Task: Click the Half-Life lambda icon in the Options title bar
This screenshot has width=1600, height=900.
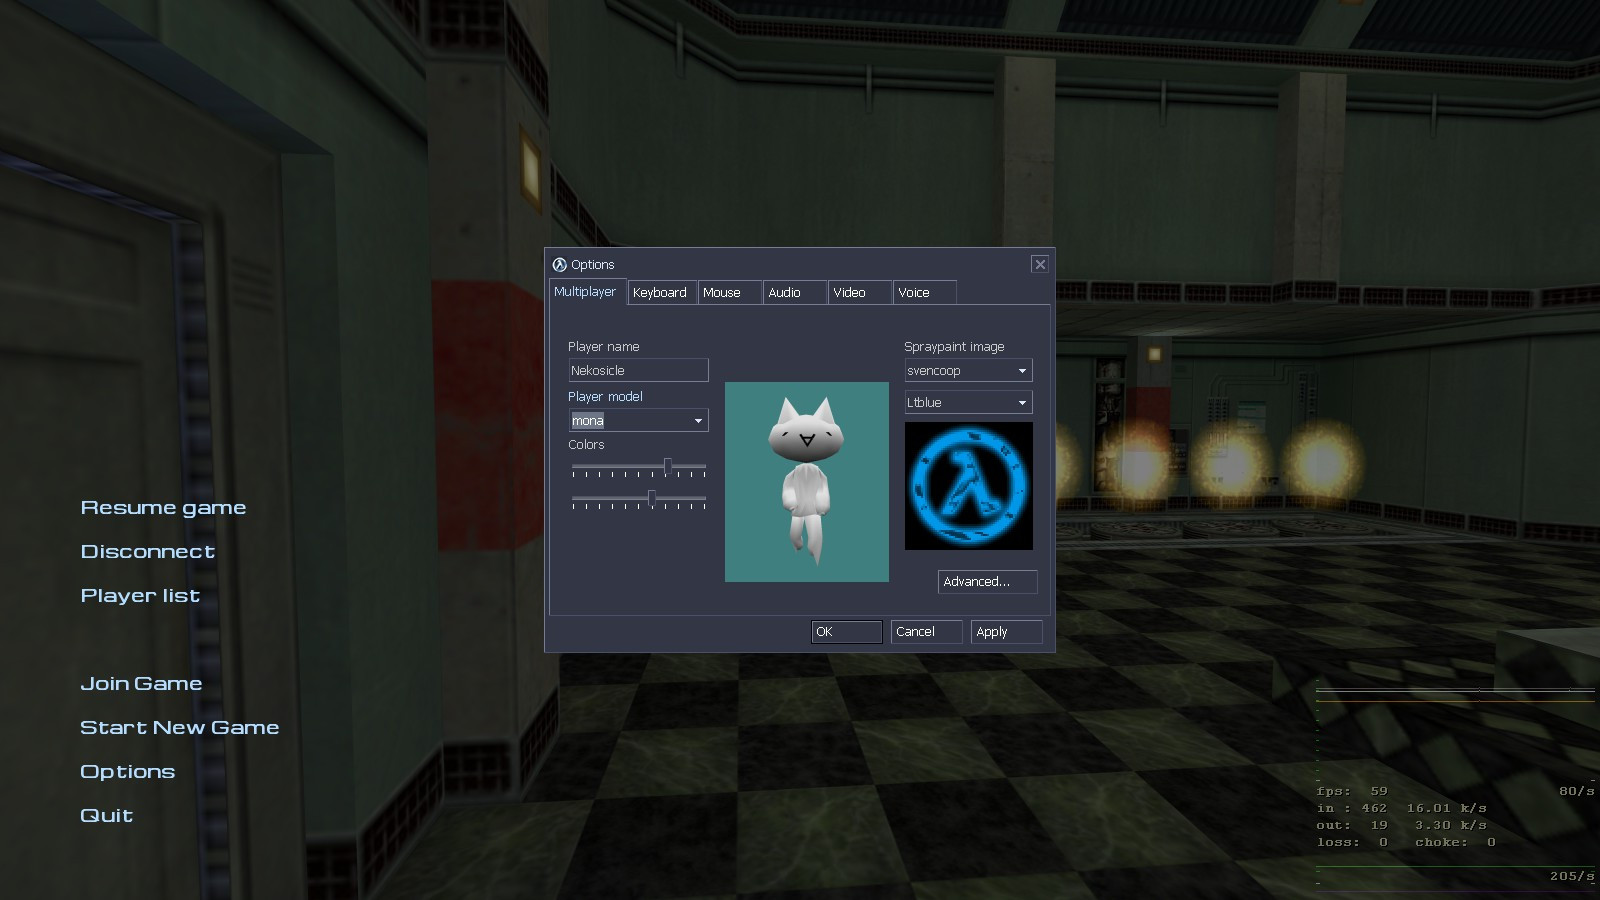Action: pyautogui.click(x=559, y=264)
